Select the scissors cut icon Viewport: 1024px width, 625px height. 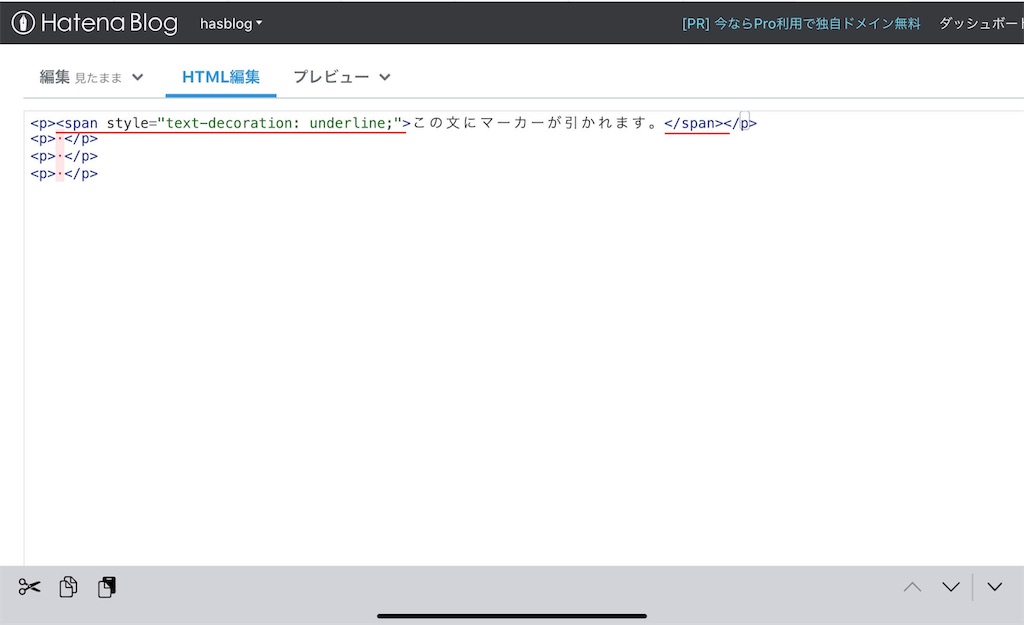point(28,587)
